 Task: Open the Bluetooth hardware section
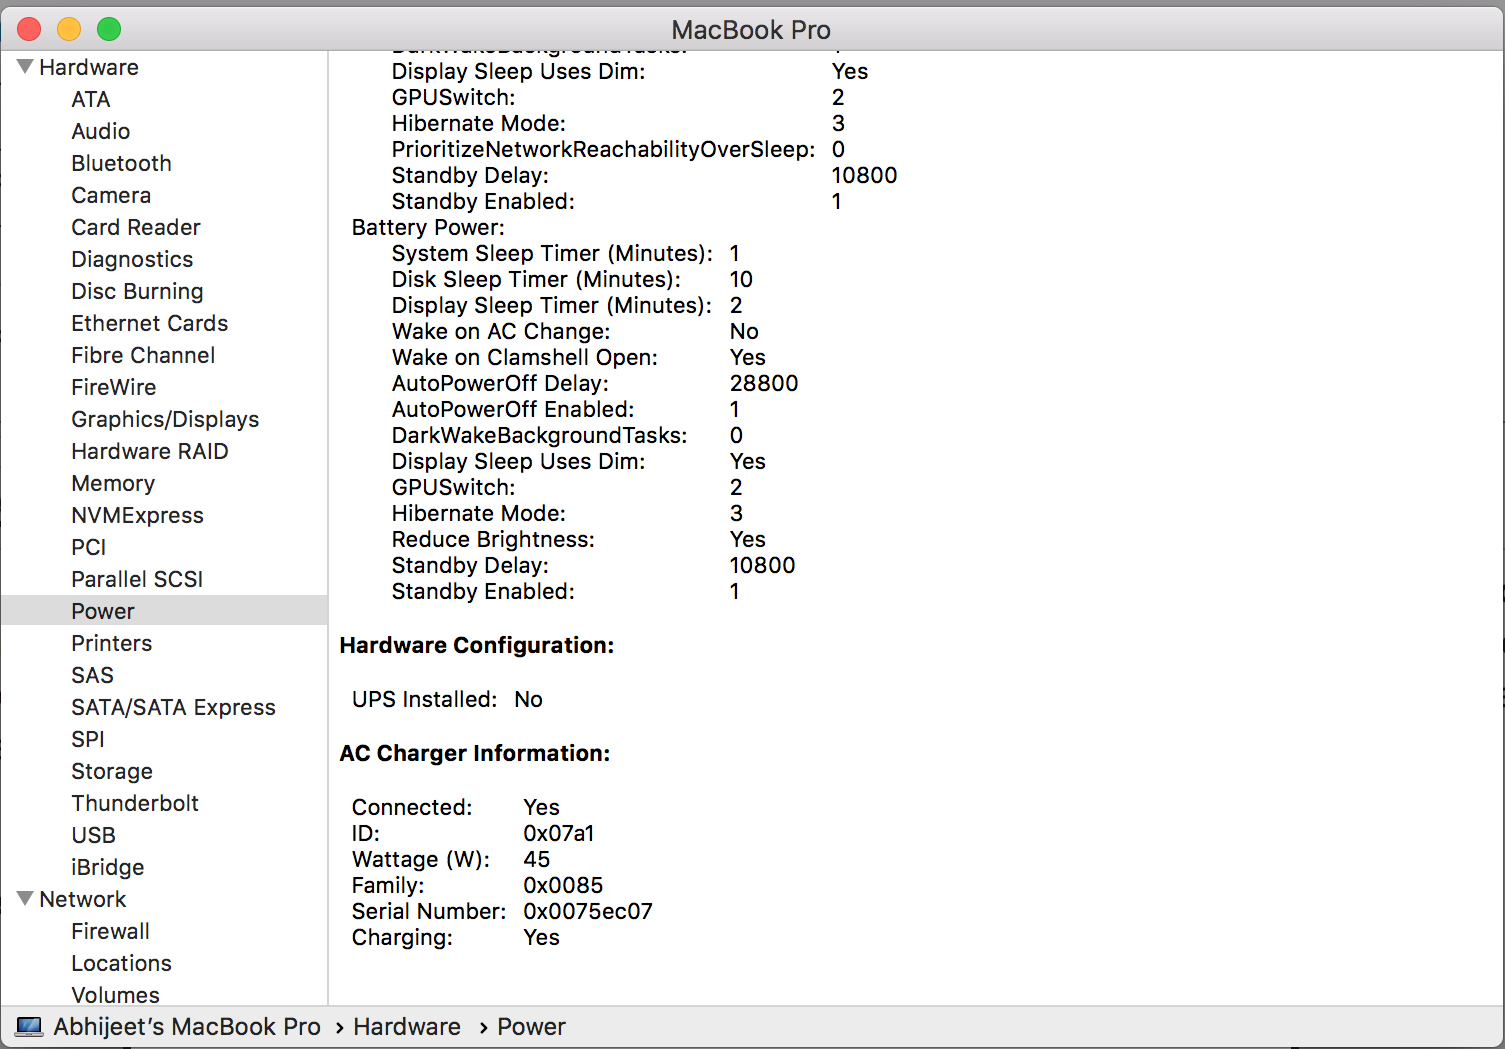click(122, 163)
